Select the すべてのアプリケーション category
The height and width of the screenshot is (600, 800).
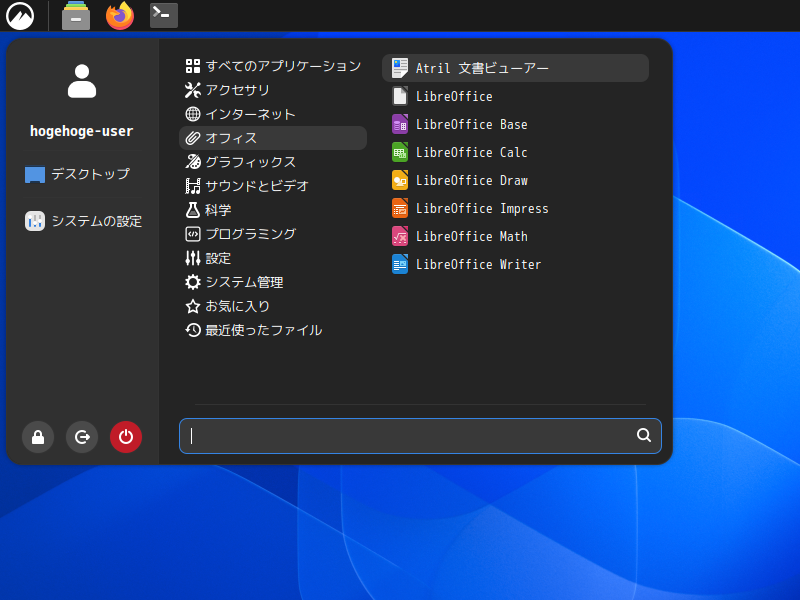(273, 66)
